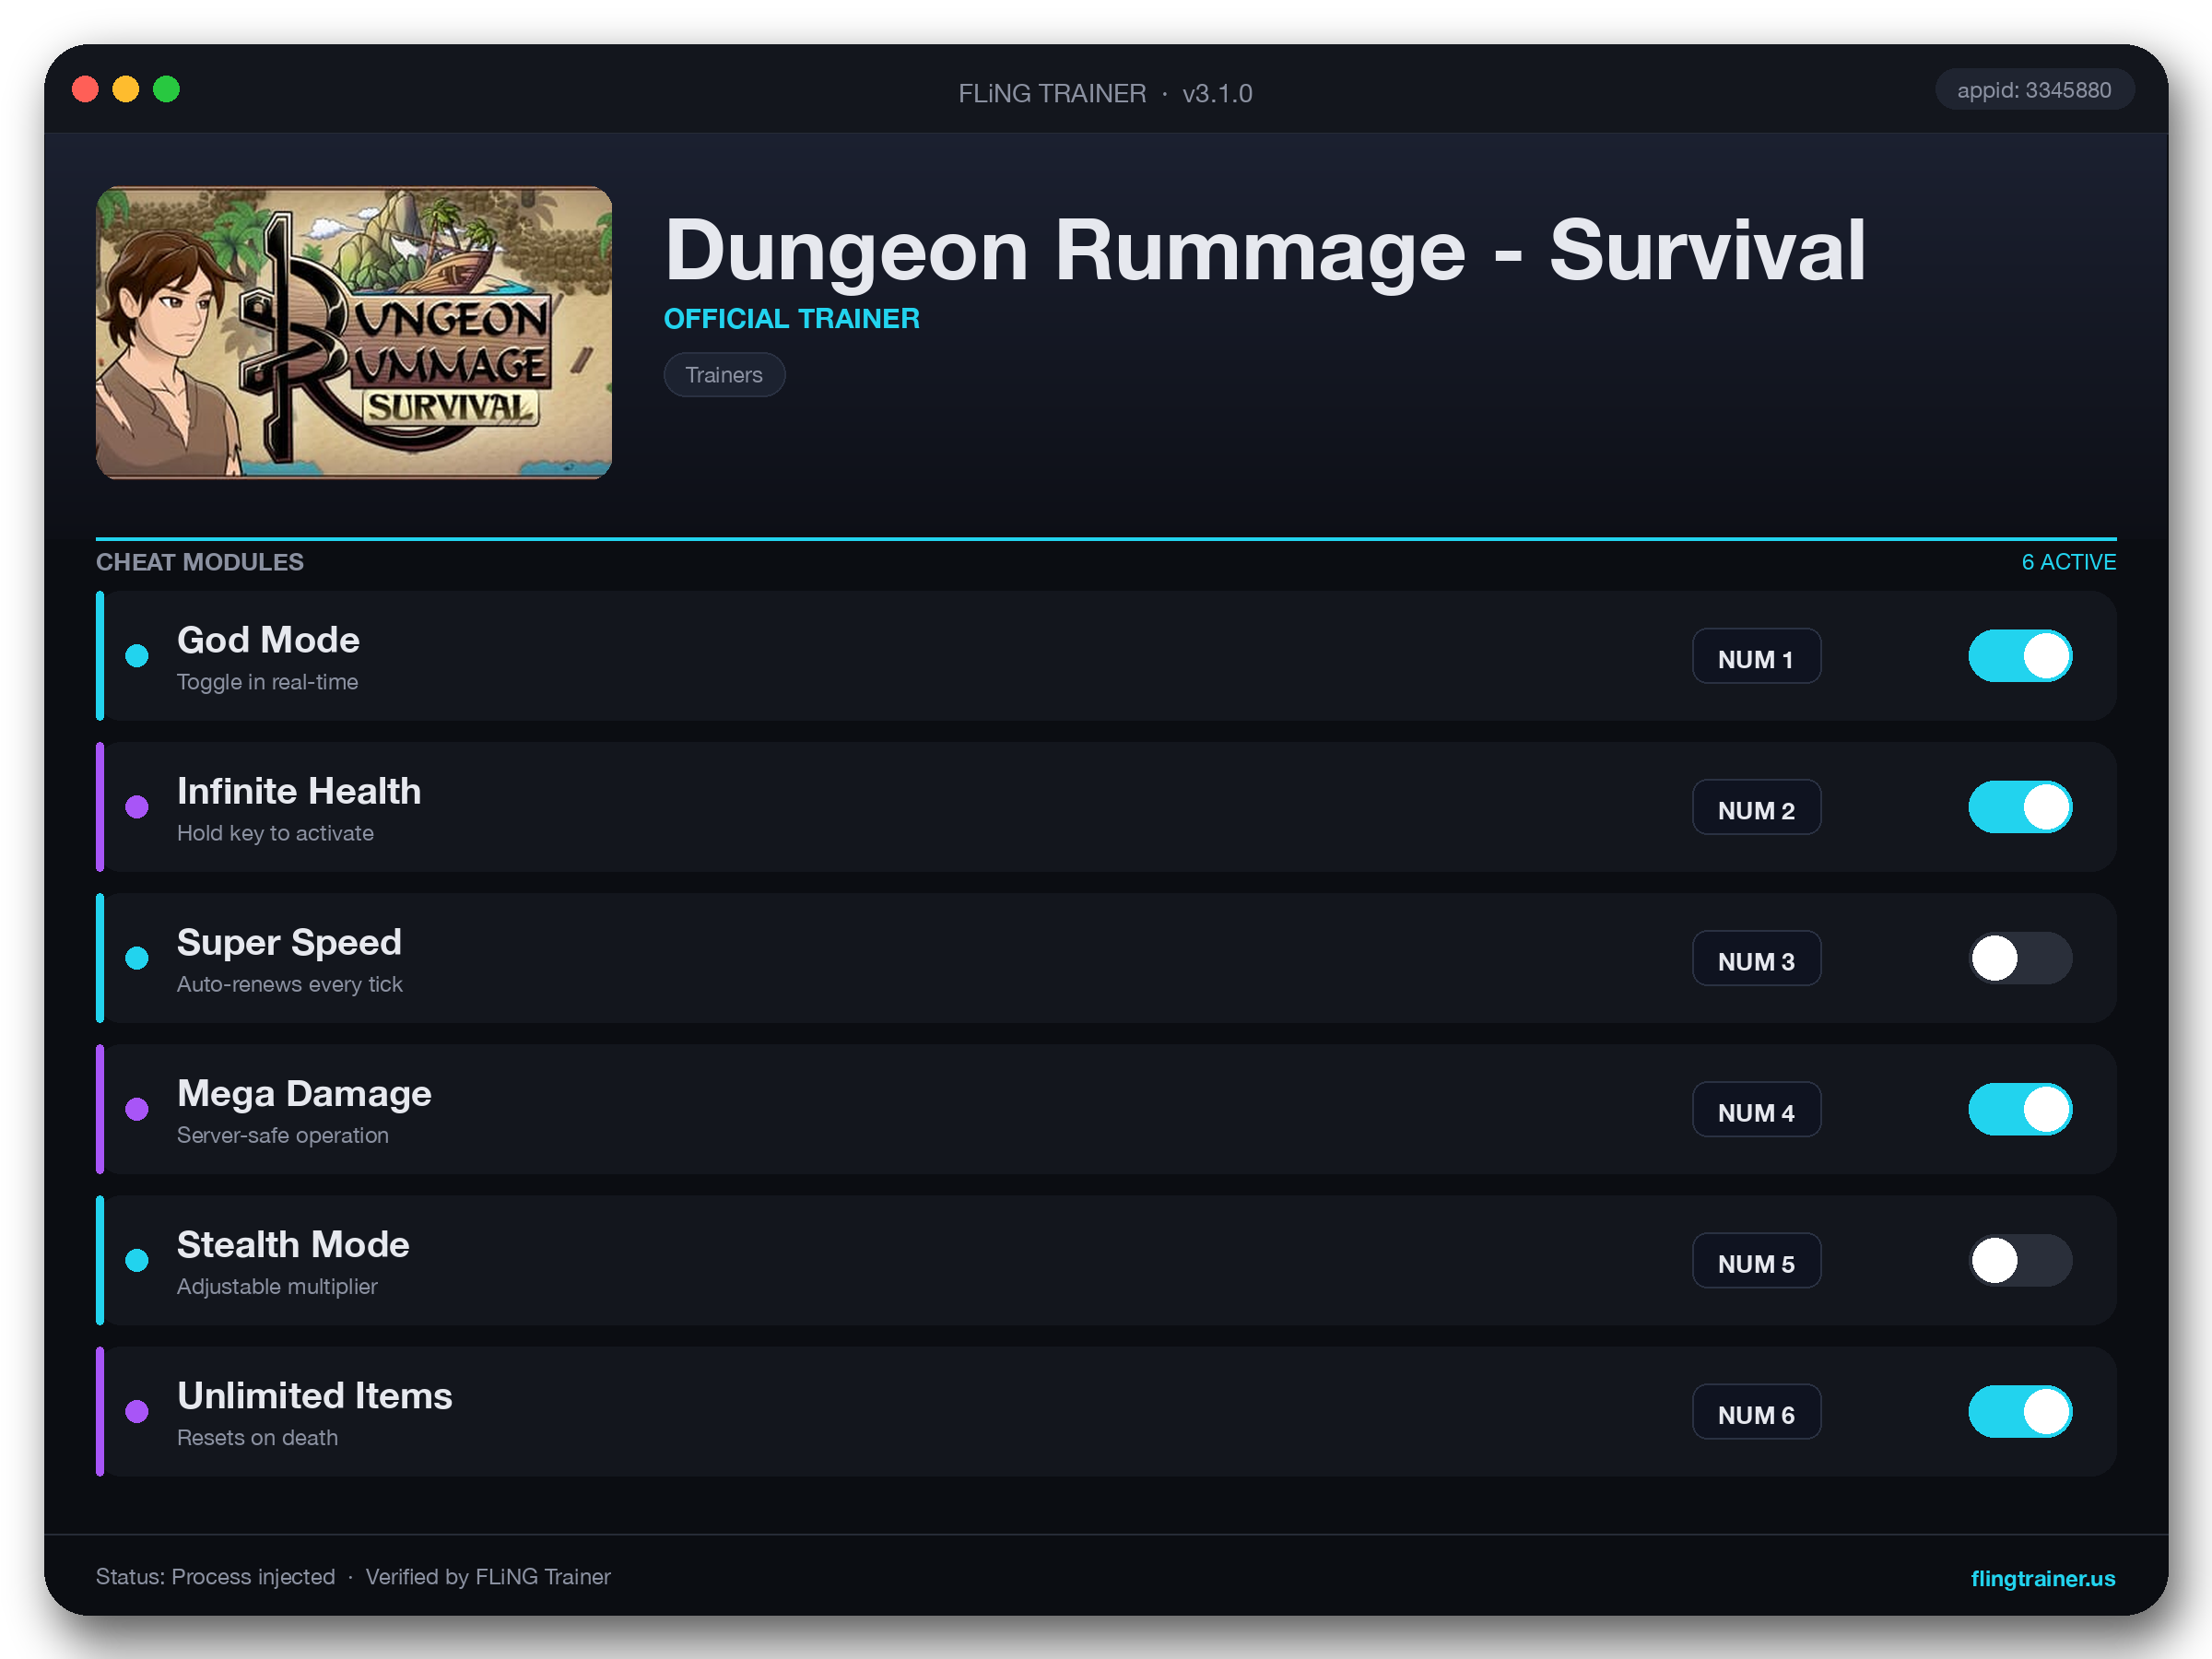Minimize the window using the yellow button
The width and height of the screenshot is (2212, 1659).
(126, 89)
